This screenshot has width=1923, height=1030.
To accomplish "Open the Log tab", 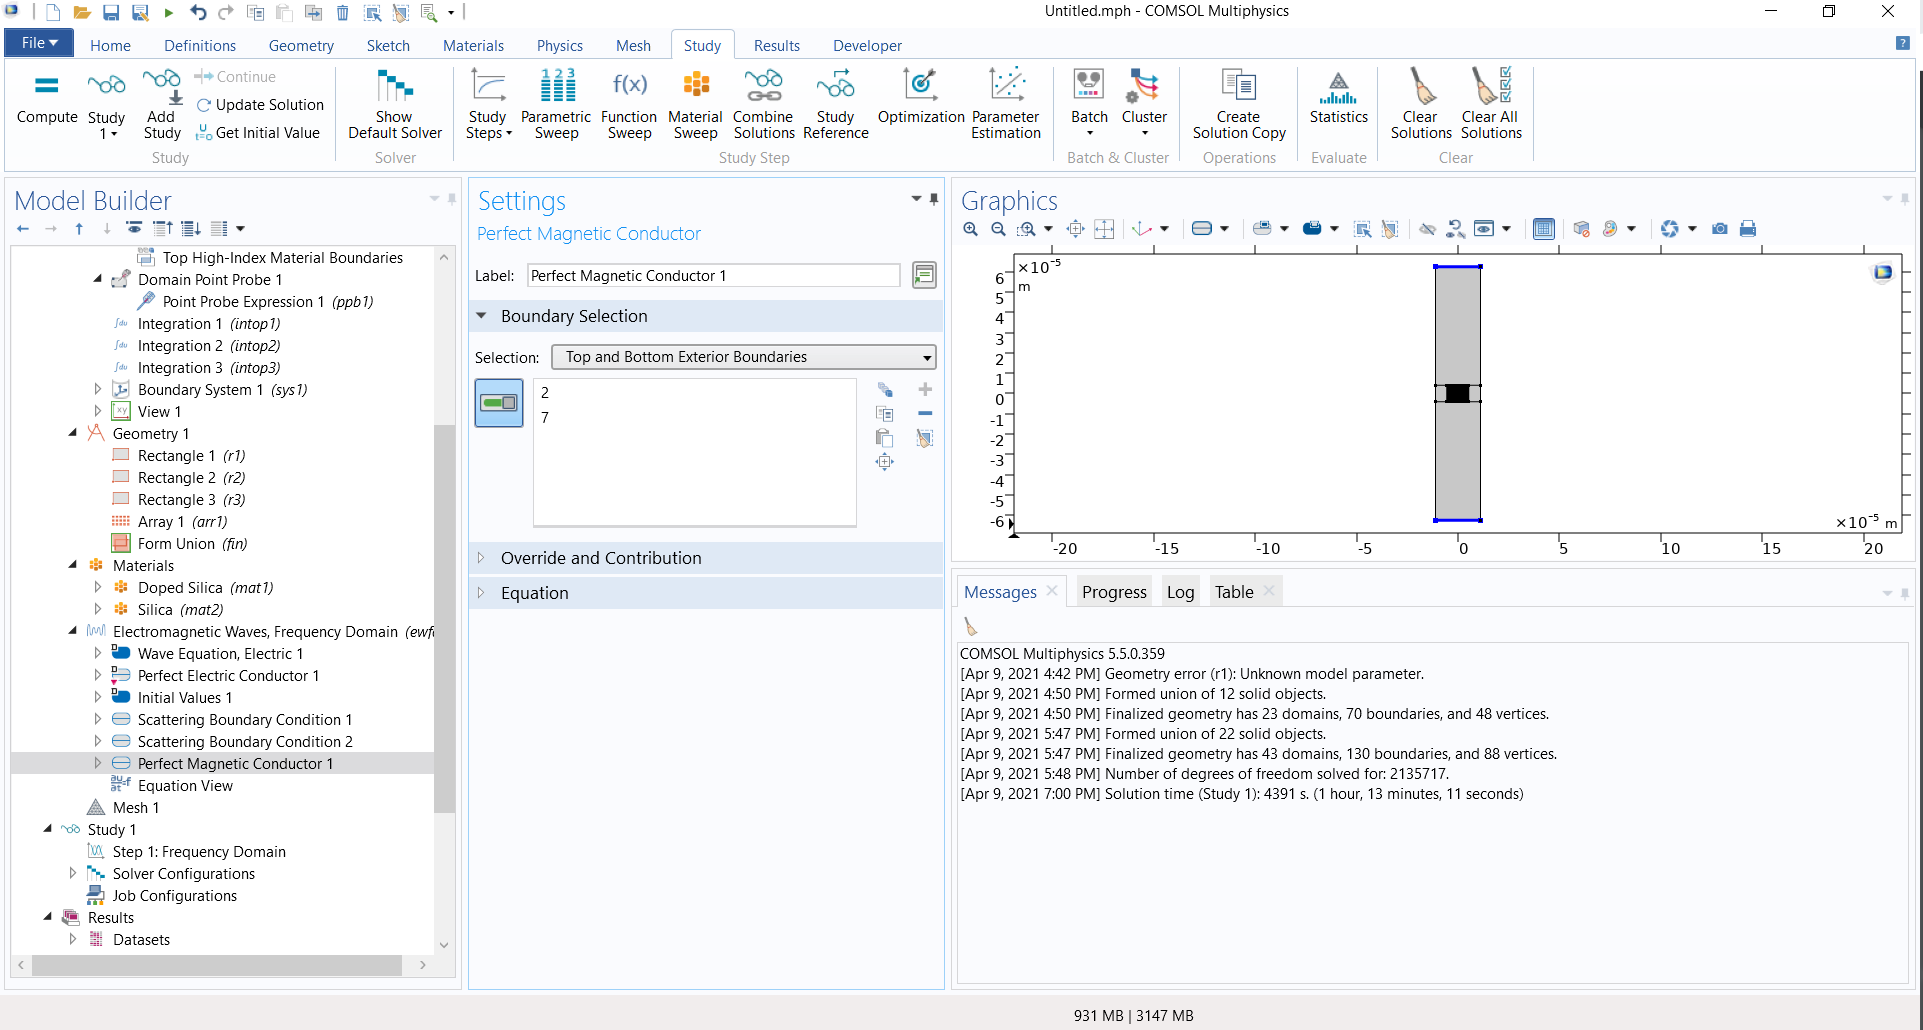I will [1180, 592].
